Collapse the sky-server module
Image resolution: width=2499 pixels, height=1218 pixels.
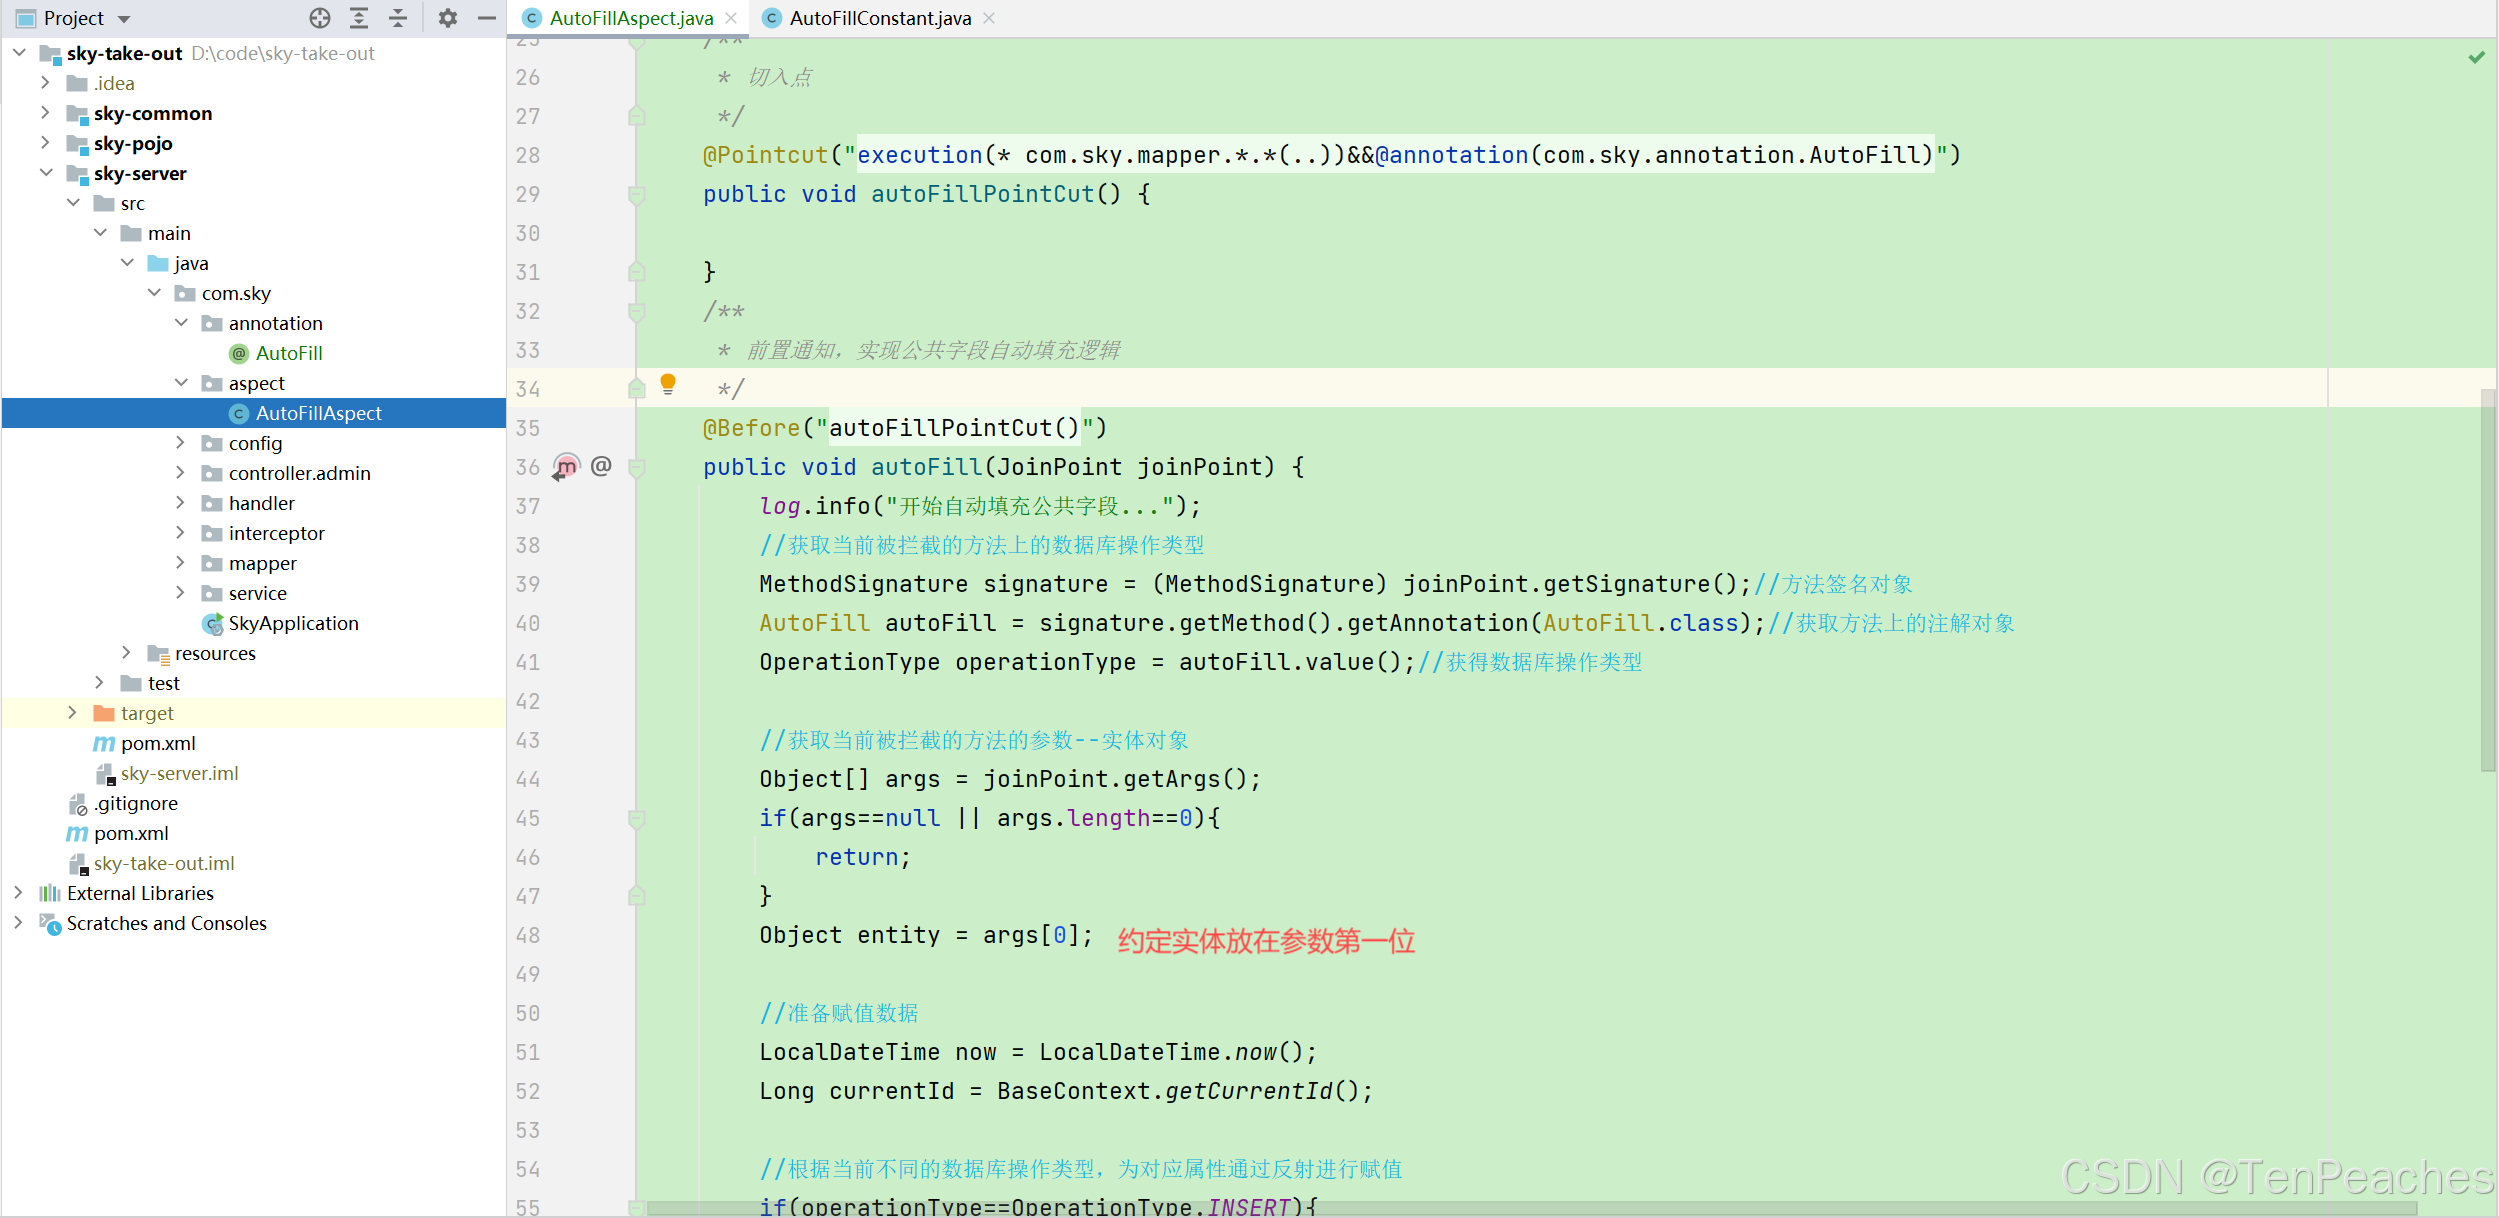click(x=46, y=172)
